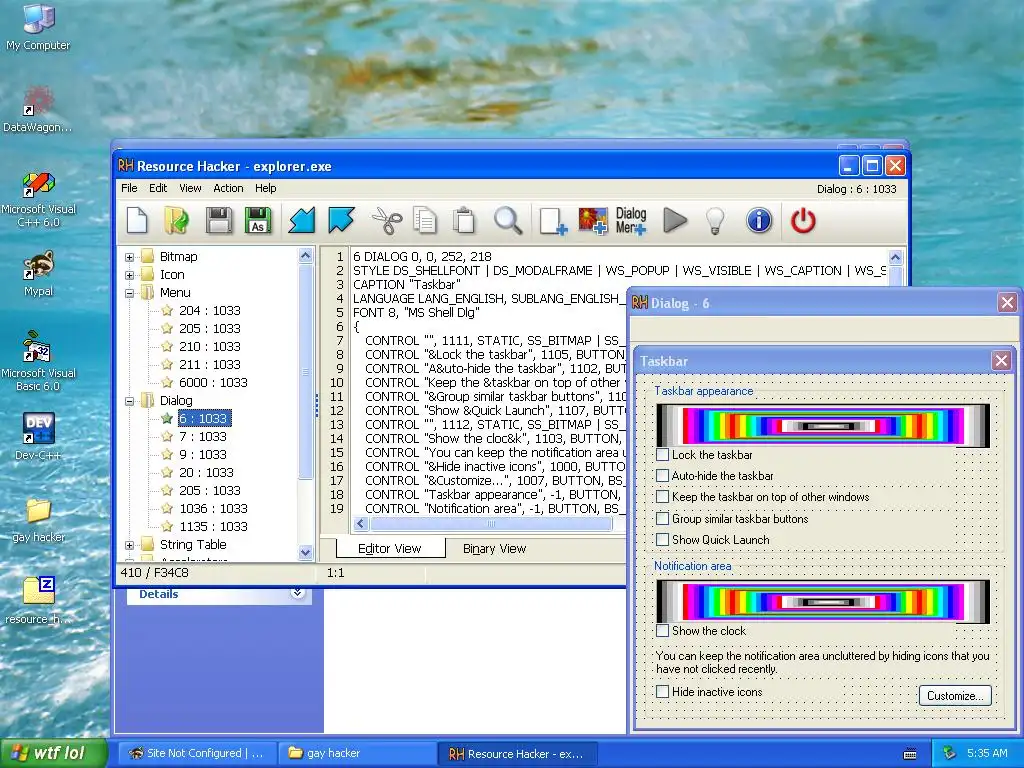Open a file with the folder icon
This screenshot has width=1024, height=768.
[176, 220]
